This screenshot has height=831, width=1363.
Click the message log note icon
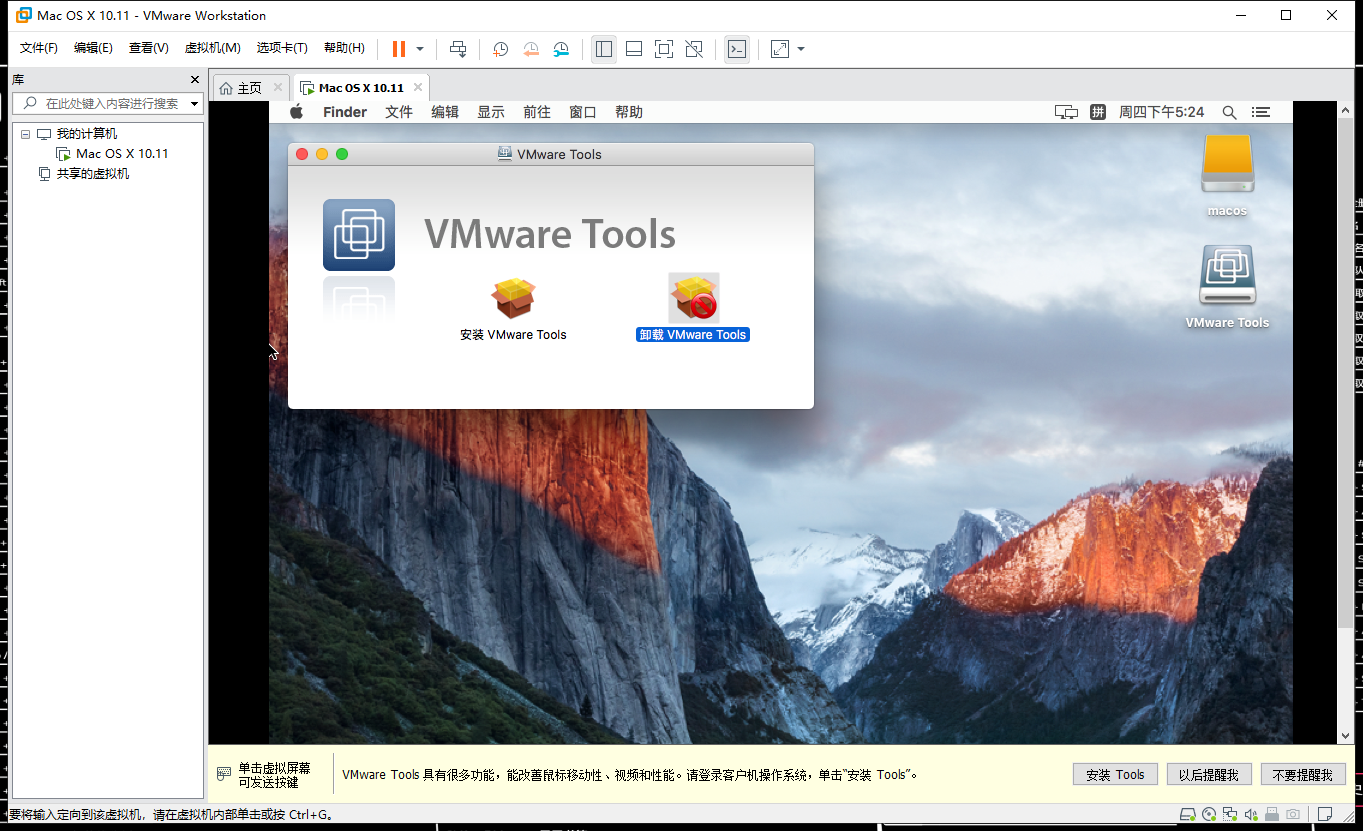tap(1325, 814)
